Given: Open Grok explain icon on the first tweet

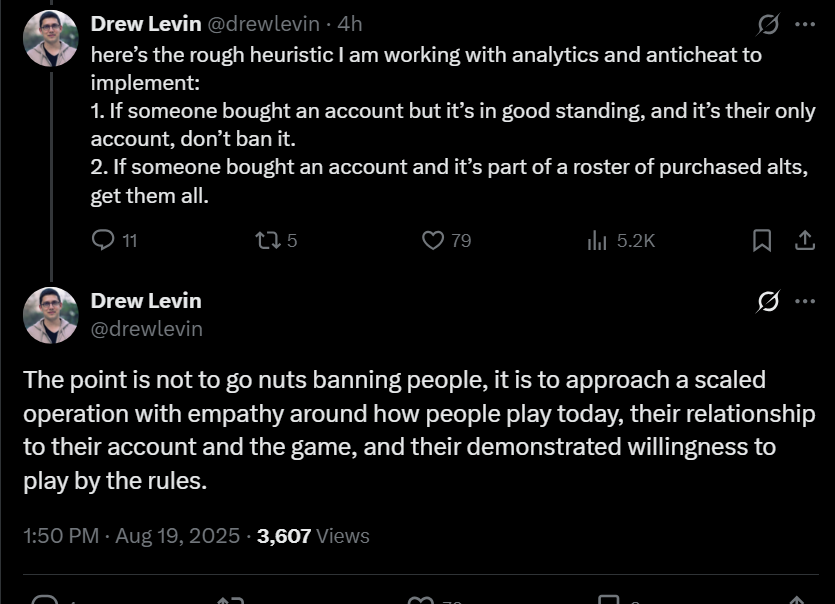Looking at the screenshot, I should [768, 24].
